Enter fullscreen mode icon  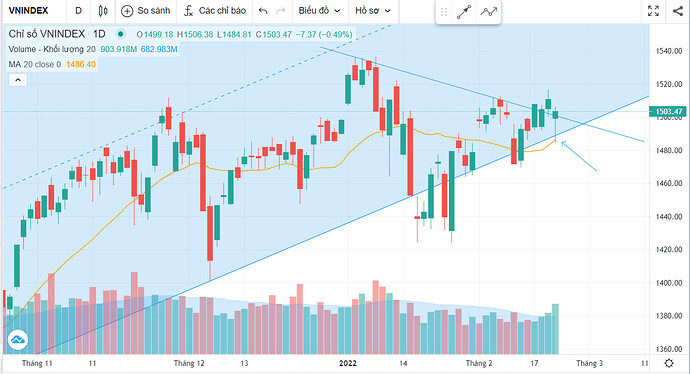653,11
